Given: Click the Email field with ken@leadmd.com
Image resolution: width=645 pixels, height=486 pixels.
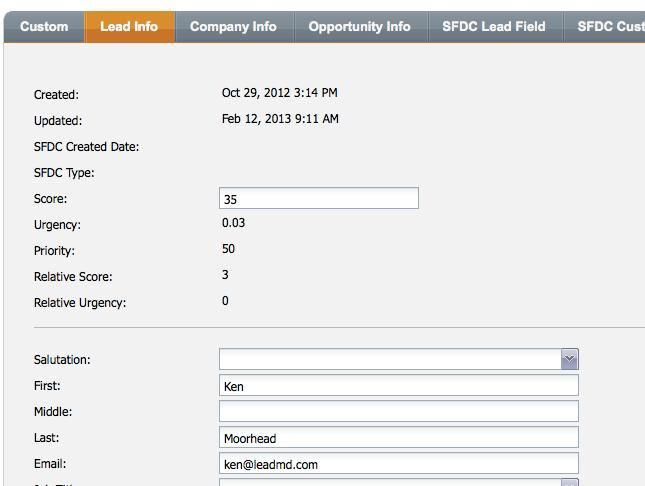Looking at the screenshot, I should (x=398, y=464).
